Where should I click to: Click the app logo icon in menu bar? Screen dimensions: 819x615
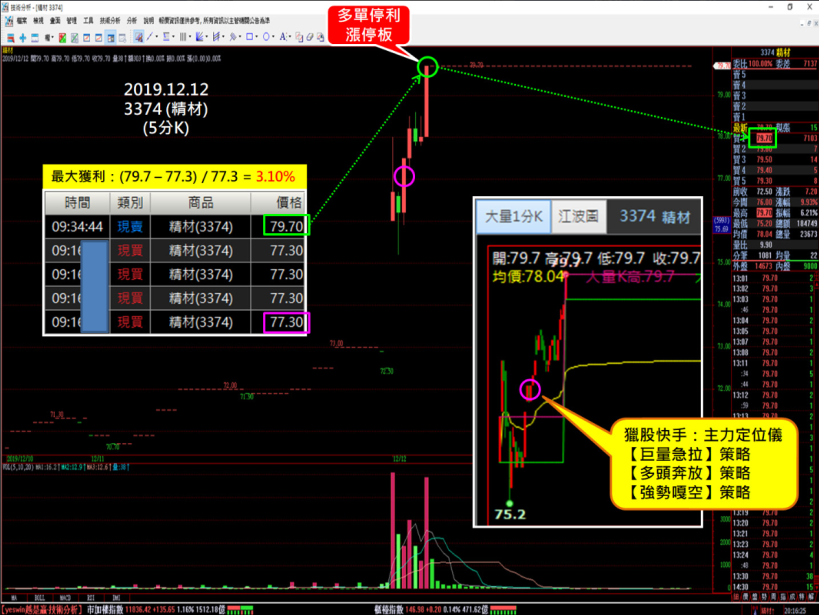coord(9,21)
